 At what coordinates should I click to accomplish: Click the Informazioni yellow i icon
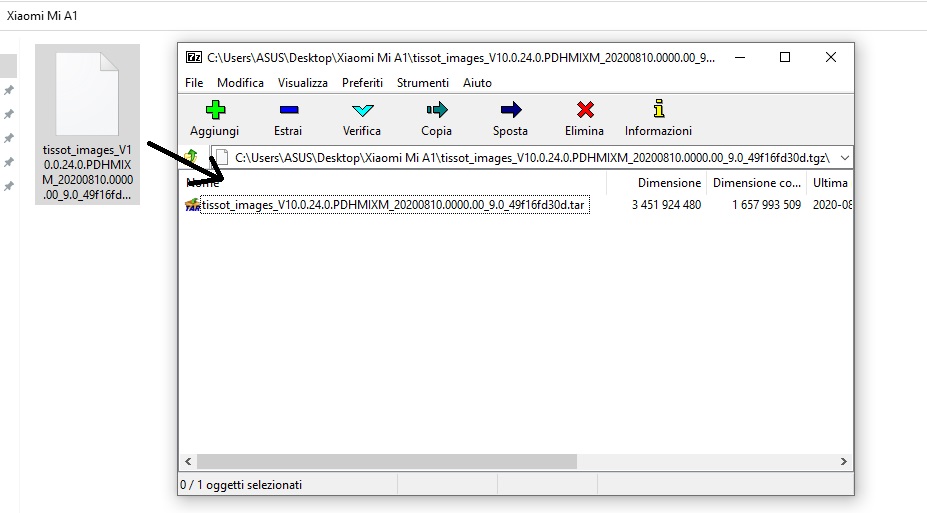coord(659,109)
